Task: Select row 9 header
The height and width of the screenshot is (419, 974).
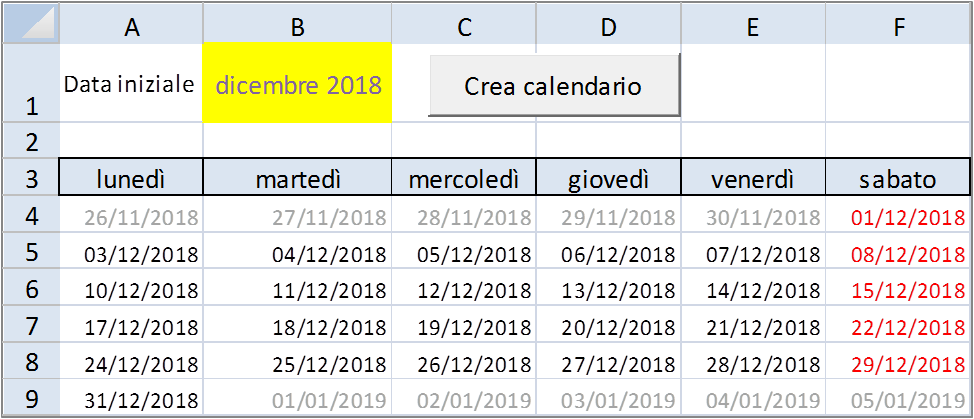Action: coord(30,400)
